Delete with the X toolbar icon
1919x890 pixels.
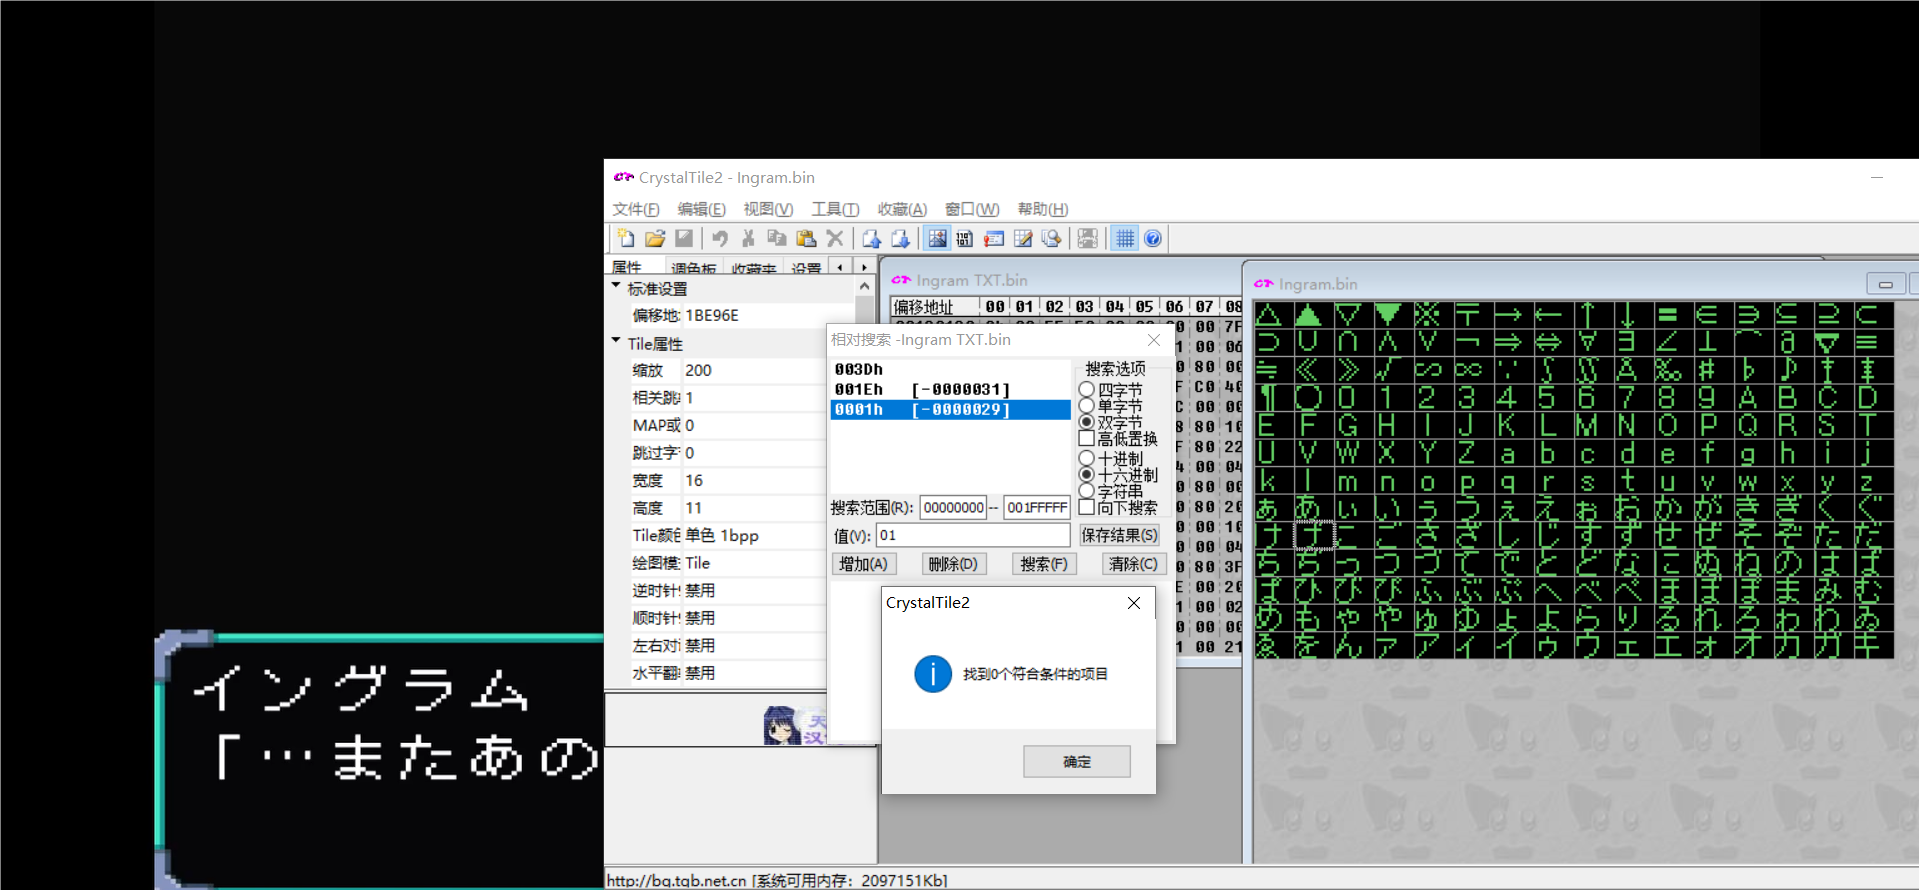835,238
